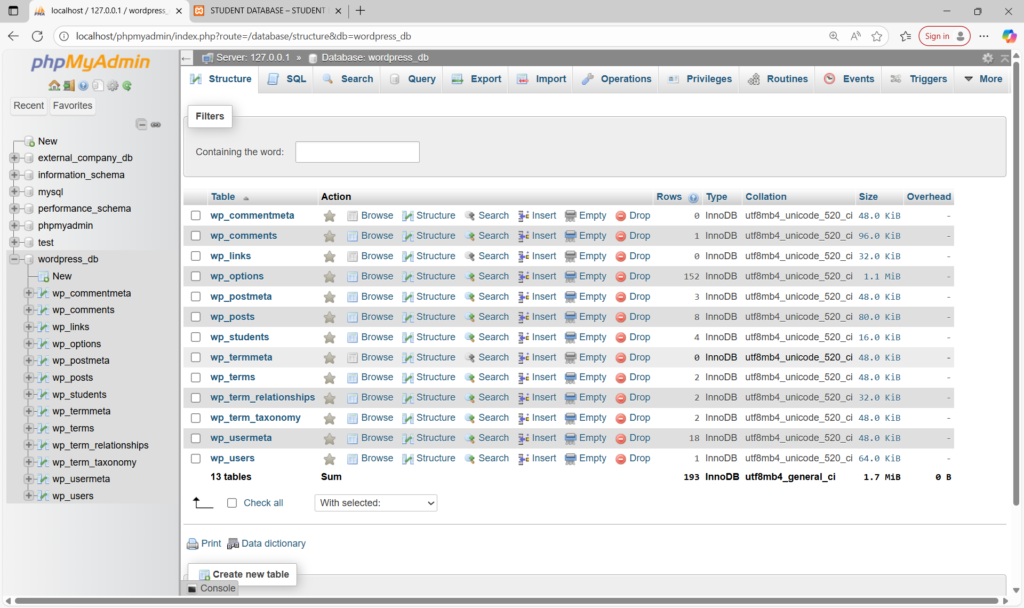Open the With selected dropdown
The height and width of the screenshot is (608, 1024).
point(376,503)
